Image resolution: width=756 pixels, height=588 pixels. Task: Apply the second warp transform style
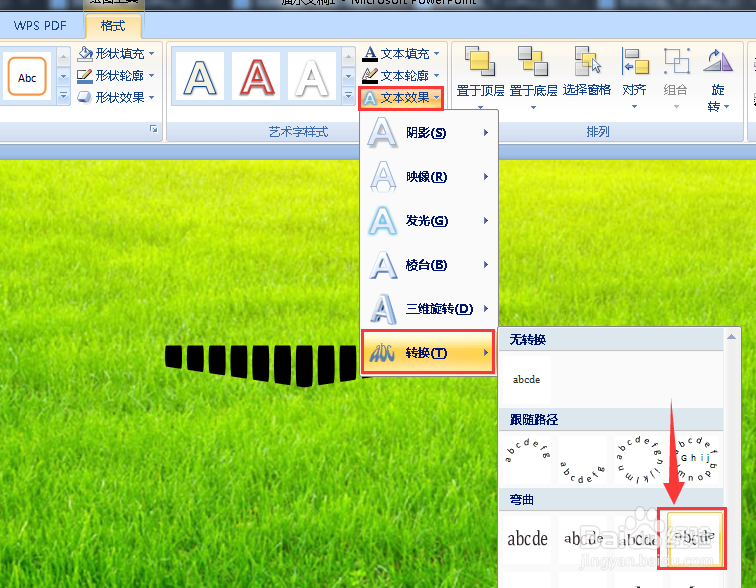point(582,539)
